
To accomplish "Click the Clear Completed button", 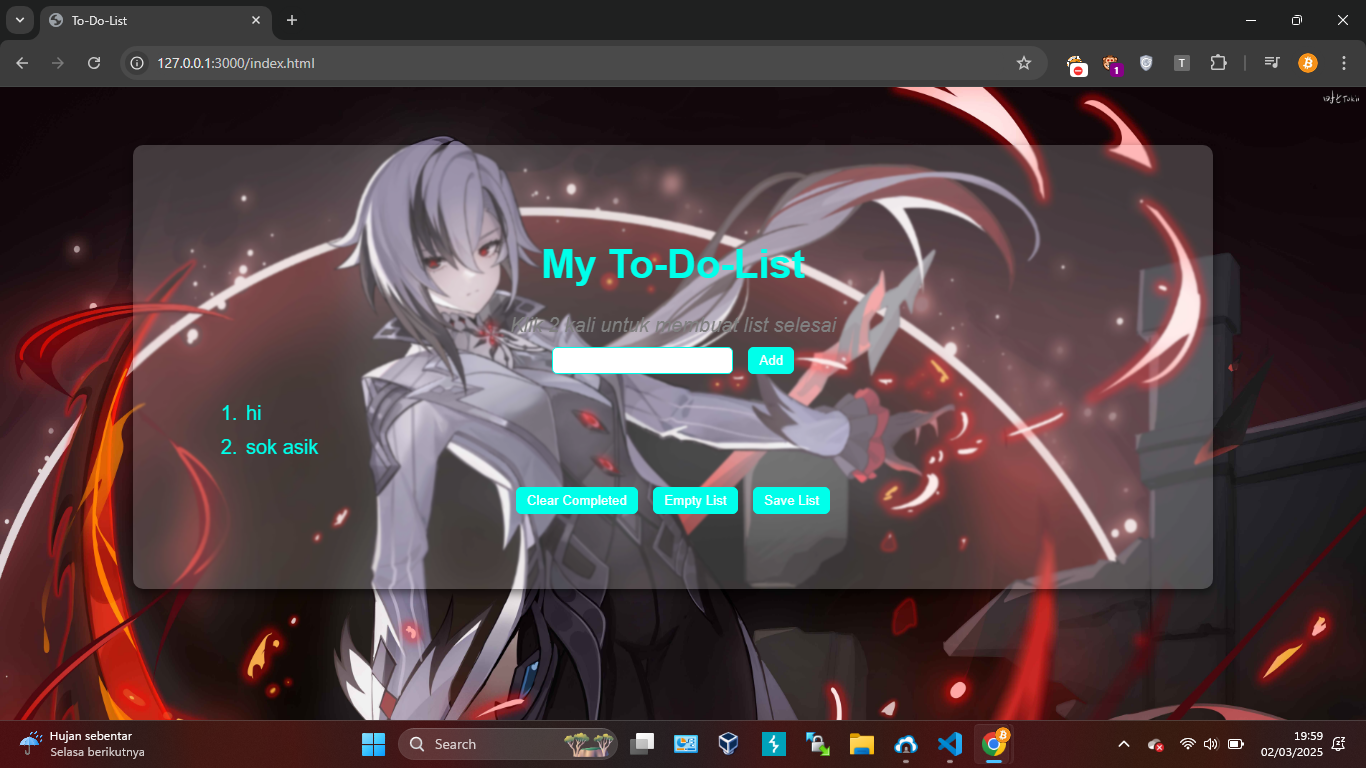I will (x=577, y=501).
